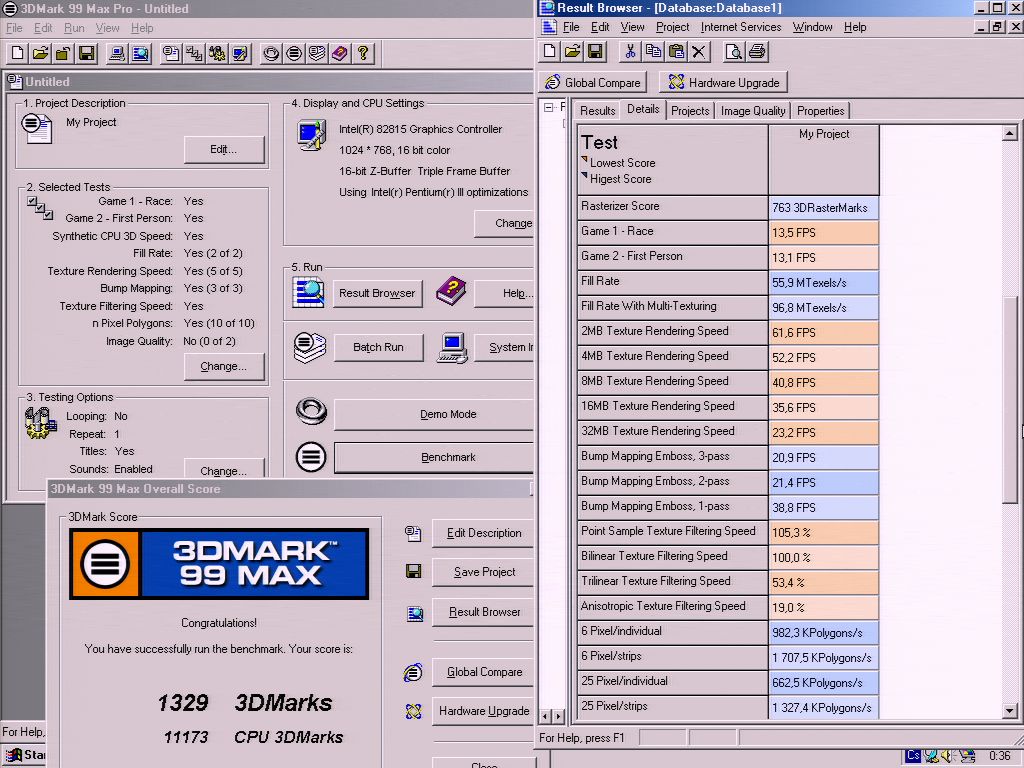Screen dimensions: 1024x768
Task: Click the 0:36 clock in the system tray
Action: 999,756
